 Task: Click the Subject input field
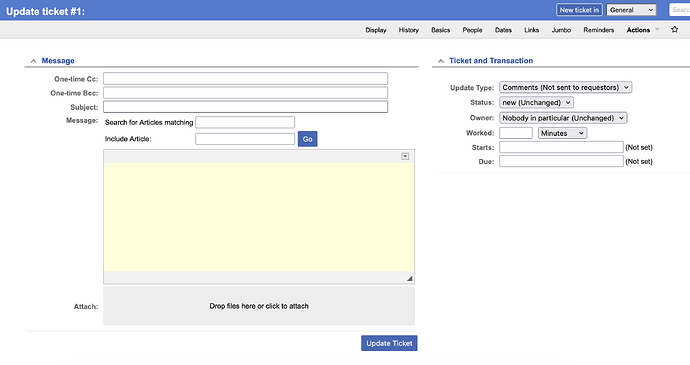tap(246, 107)
